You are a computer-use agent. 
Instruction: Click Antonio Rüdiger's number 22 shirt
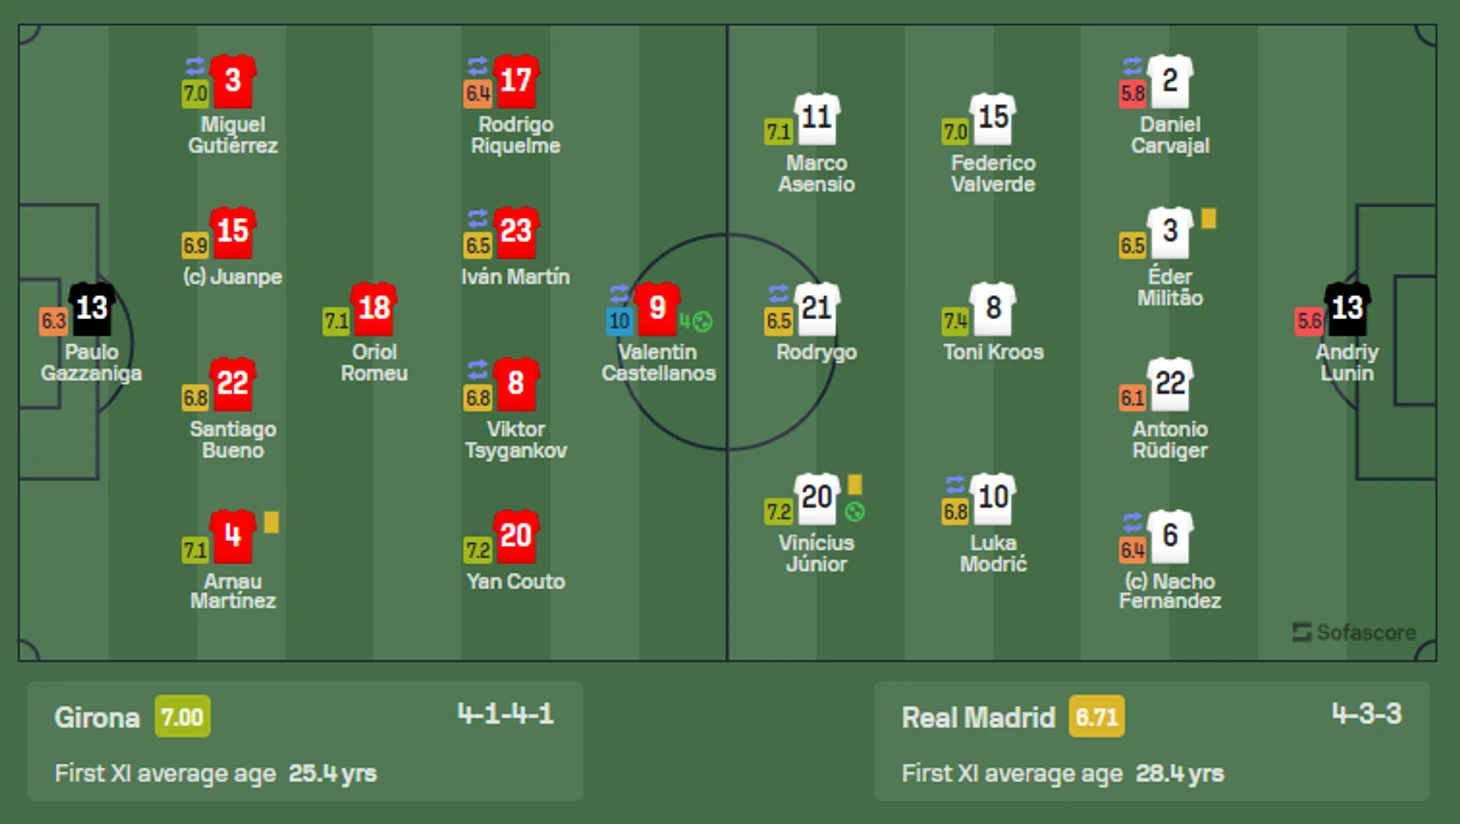coord(1170,385)
